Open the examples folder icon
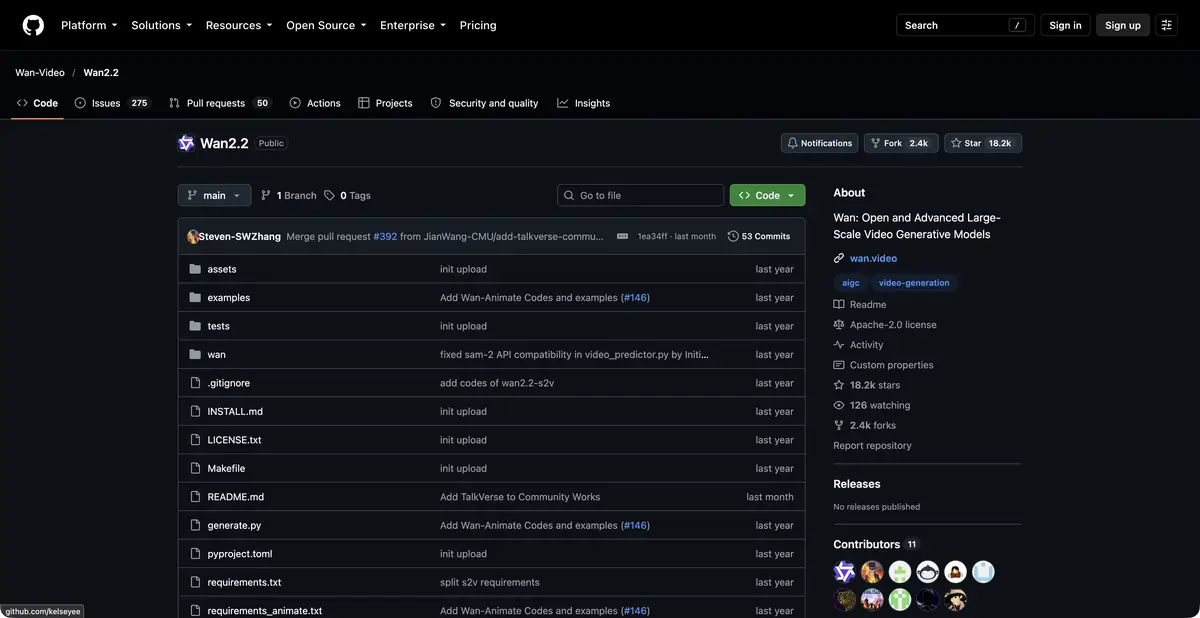This screenshot has height=618, width=1200. coord(195,297)
